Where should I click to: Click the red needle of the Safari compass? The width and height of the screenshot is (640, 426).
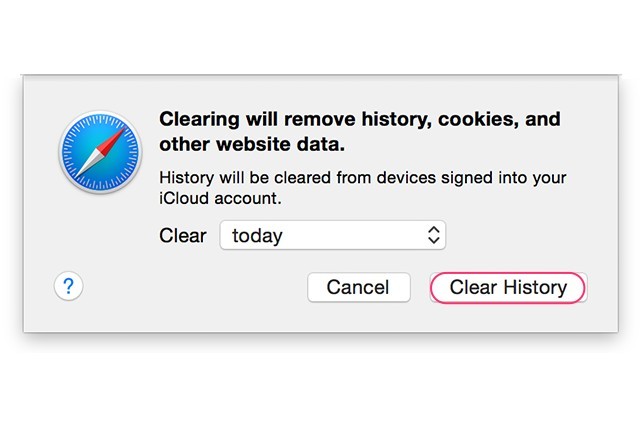point(111,142)
